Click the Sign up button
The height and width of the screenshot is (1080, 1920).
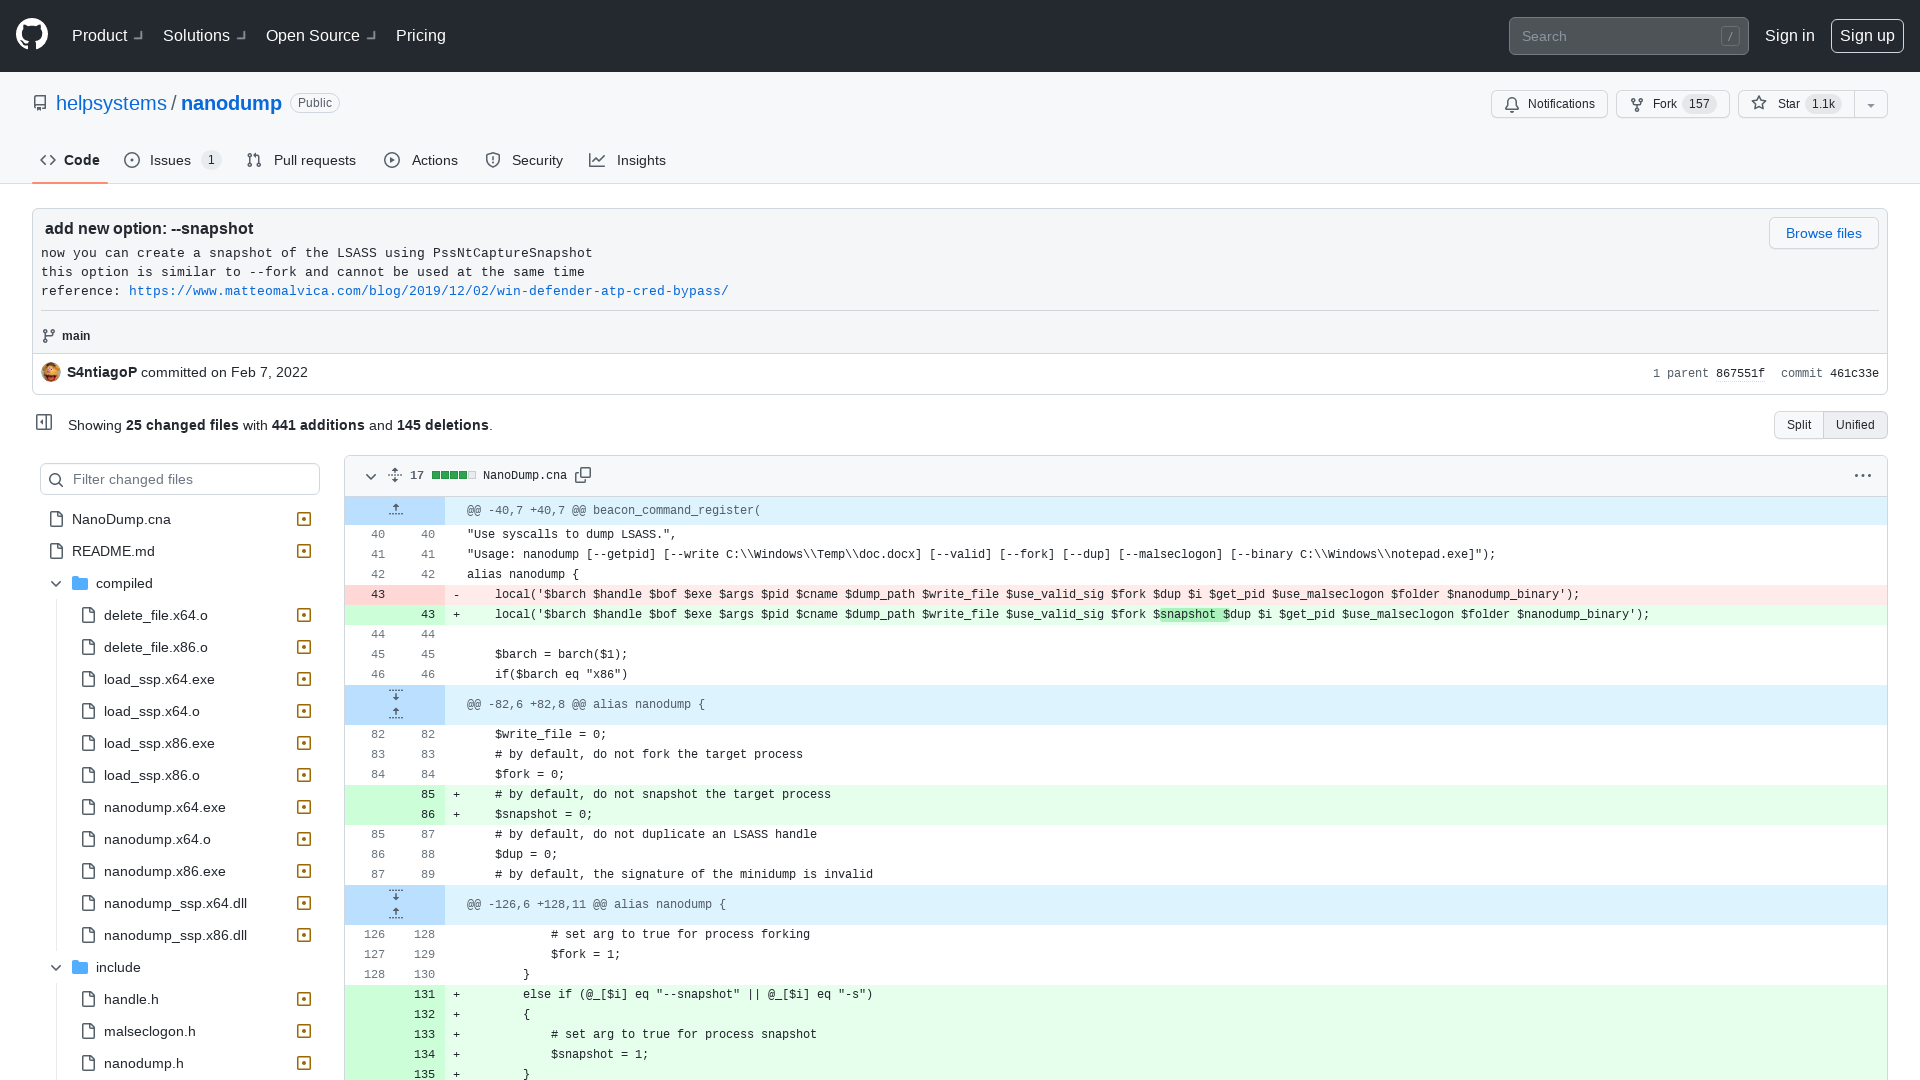click(1866, 35)
